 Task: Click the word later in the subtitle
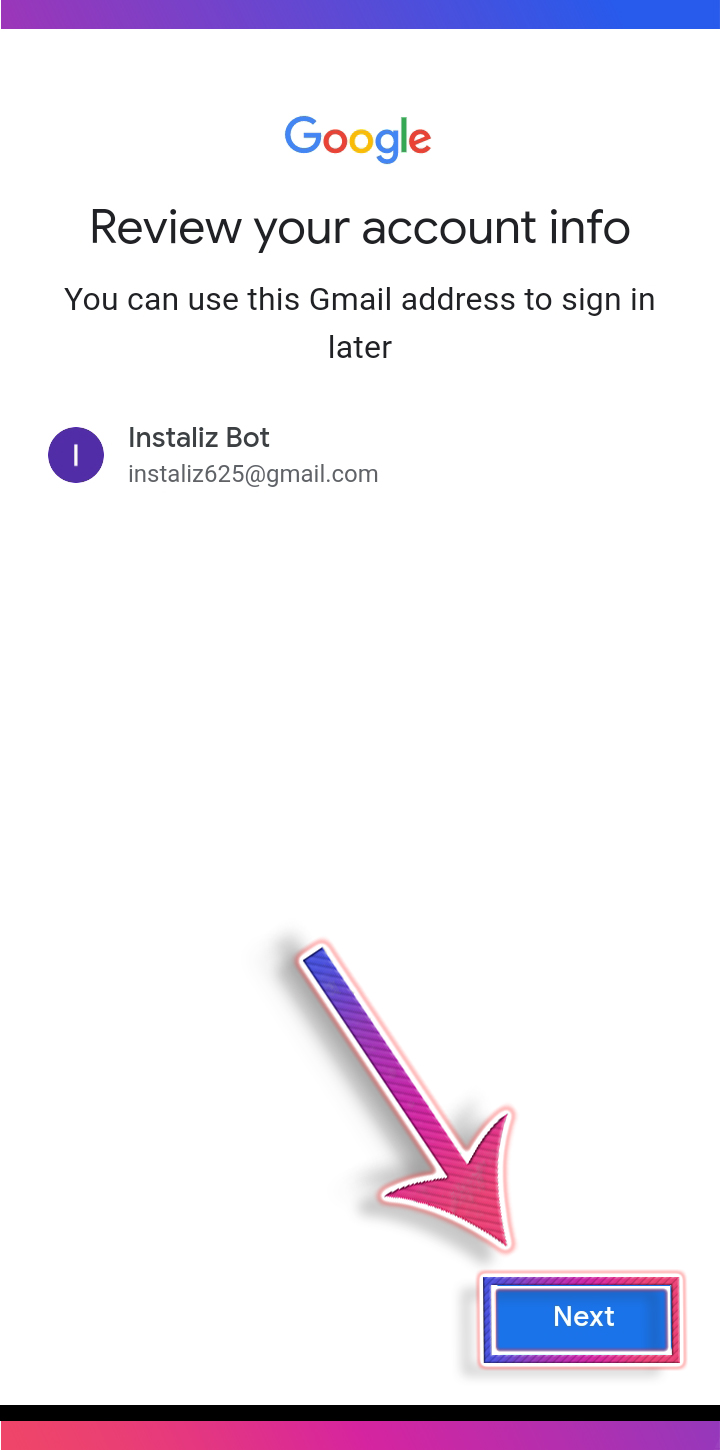(x=360, y=347)
